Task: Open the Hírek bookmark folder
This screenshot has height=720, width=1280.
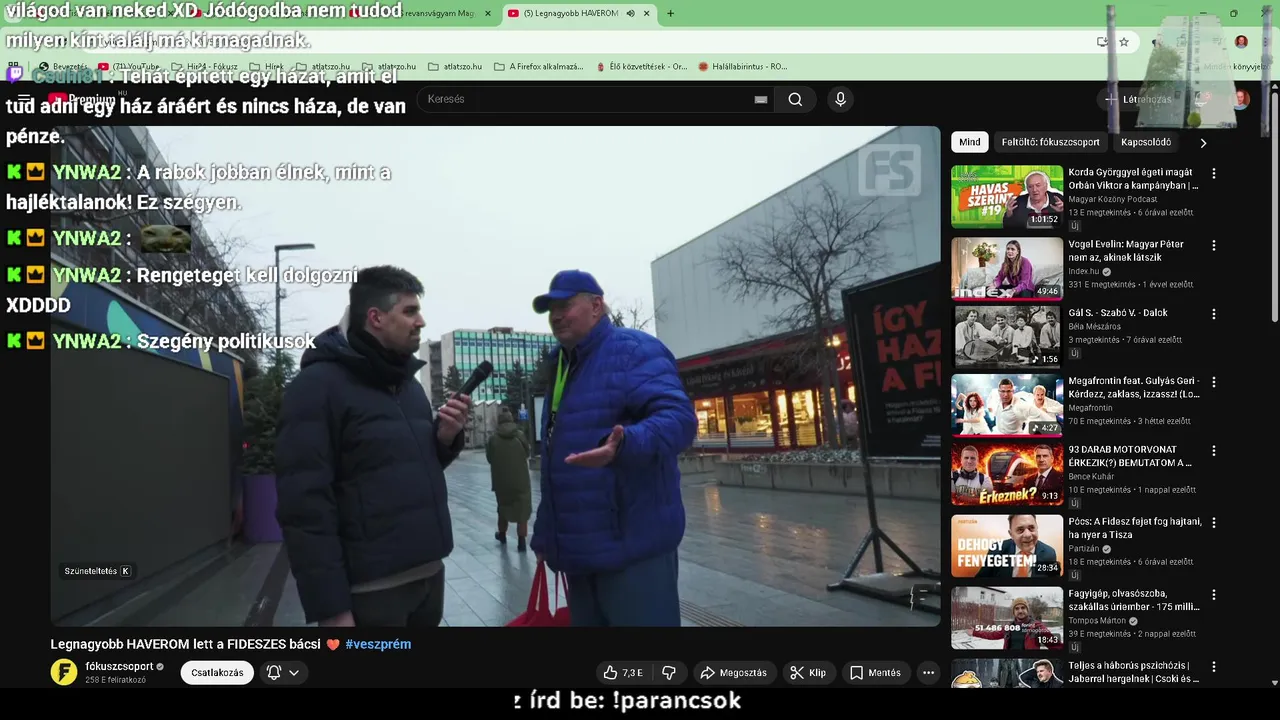Action: 266,67
